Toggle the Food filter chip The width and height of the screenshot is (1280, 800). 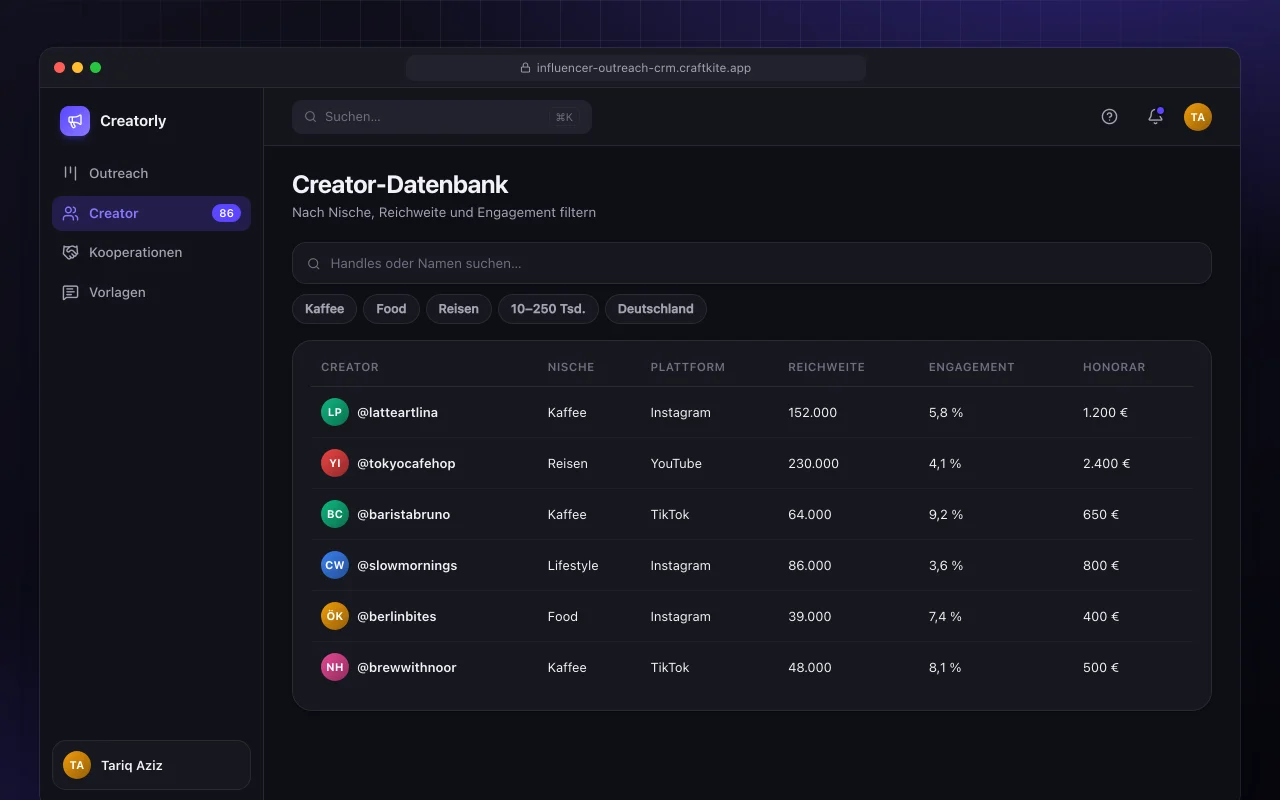click(x=391, y=309)
